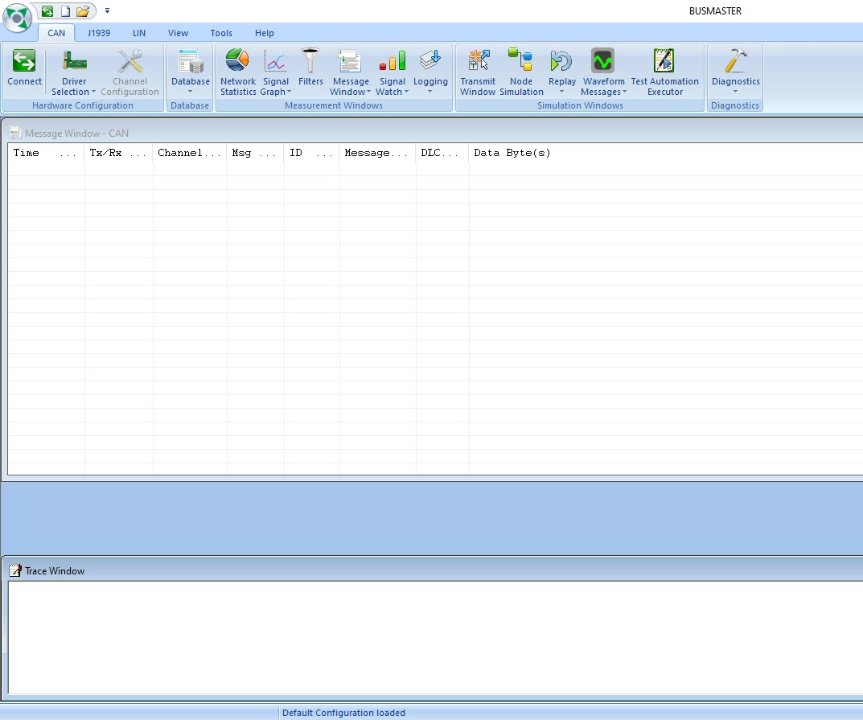Click the BUSMASTER title bar text

pos(715,11)
